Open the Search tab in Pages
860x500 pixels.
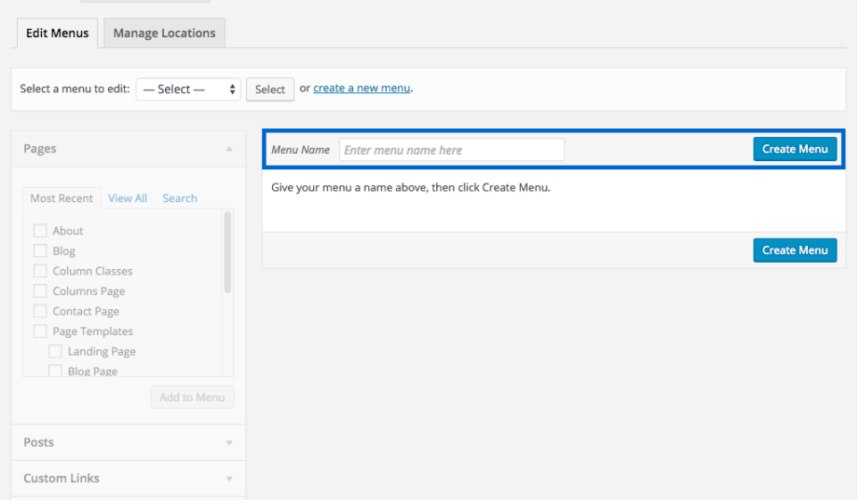coord(179,198)
